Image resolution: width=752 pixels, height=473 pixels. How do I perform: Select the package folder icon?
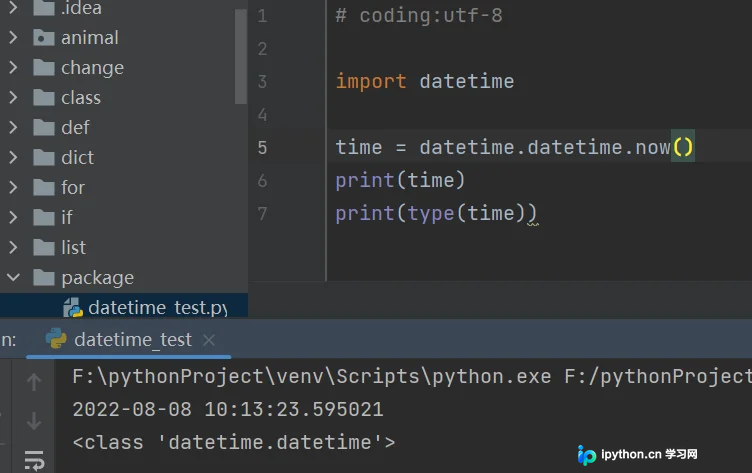44,277
